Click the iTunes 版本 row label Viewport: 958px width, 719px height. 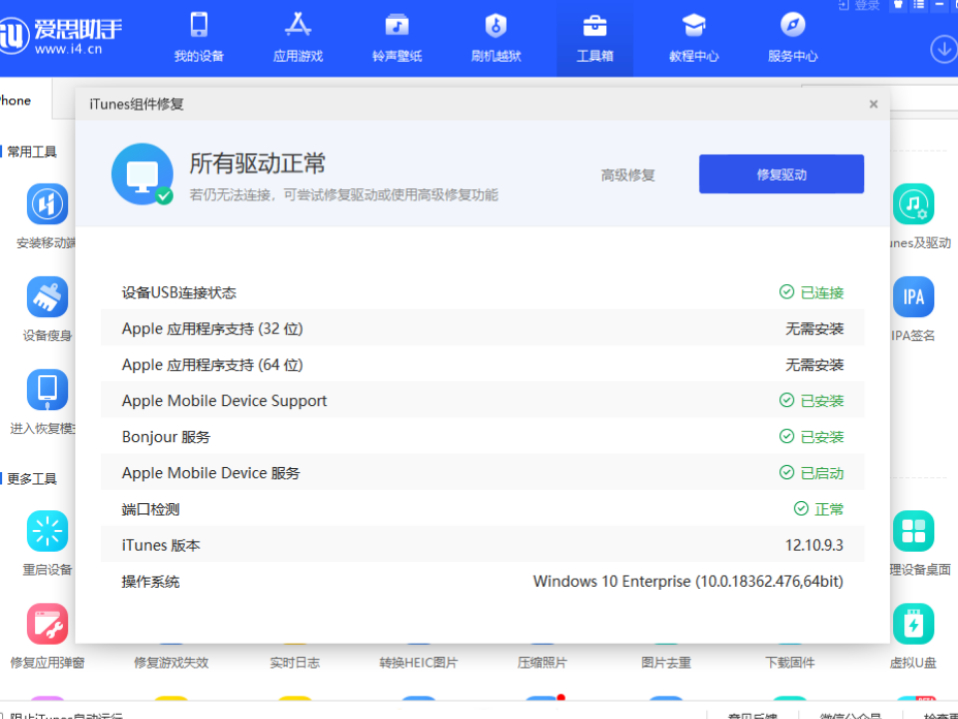pyautogui.click(x=161, y=545)
